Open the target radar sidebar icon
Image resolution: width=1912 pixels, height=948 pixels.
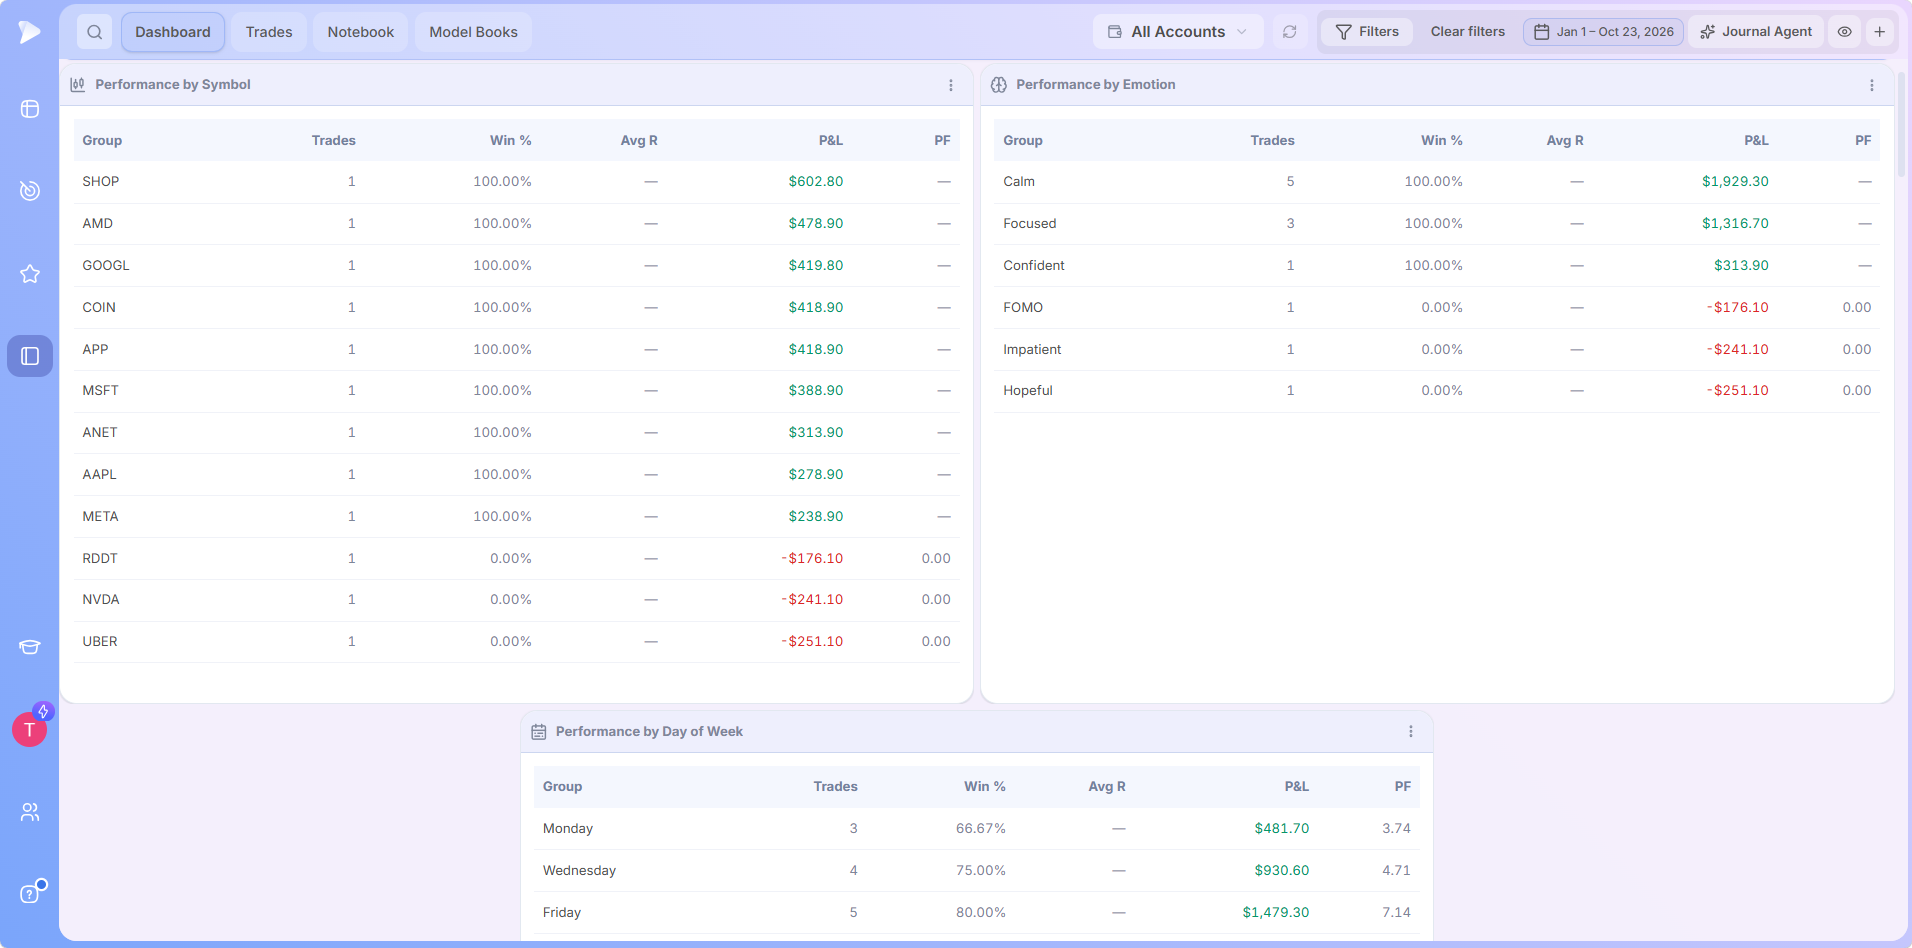30,190
